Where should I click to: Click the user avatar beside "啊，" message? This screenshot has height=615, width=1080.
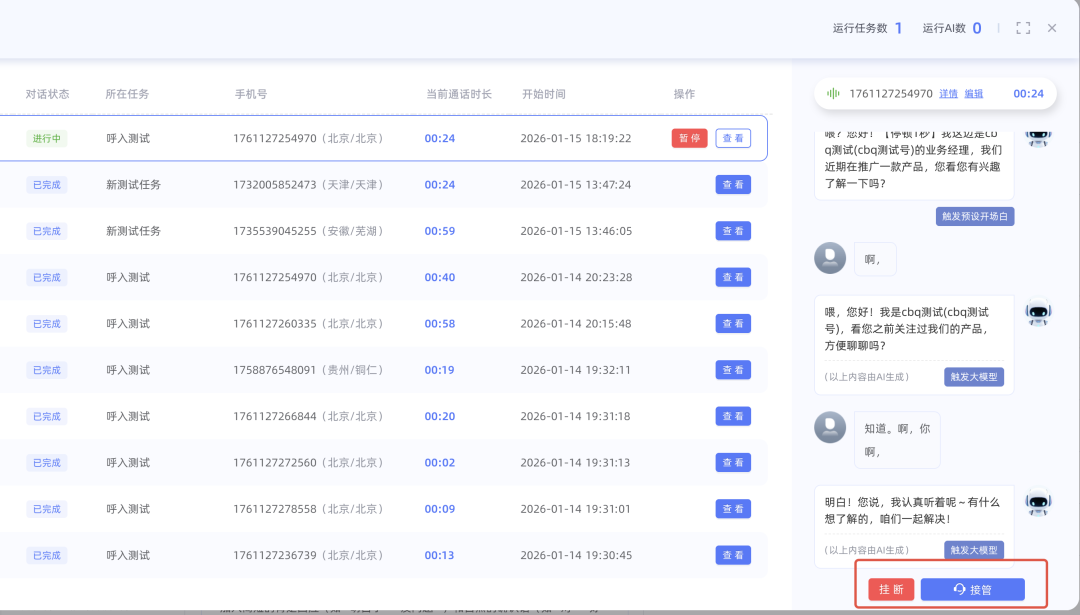pyautogui.click(x=830, y=258)
